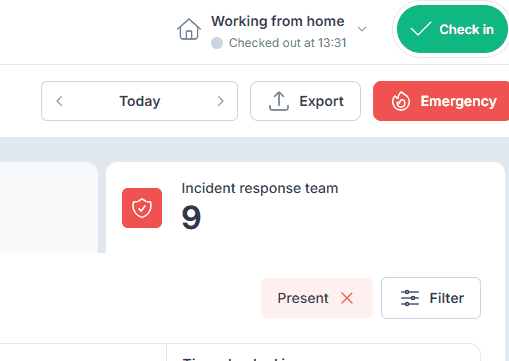Click the Export button
Image resolution: width=509 pixels, height=361 pixels.
pyautogui.click(x=305, y=101)
